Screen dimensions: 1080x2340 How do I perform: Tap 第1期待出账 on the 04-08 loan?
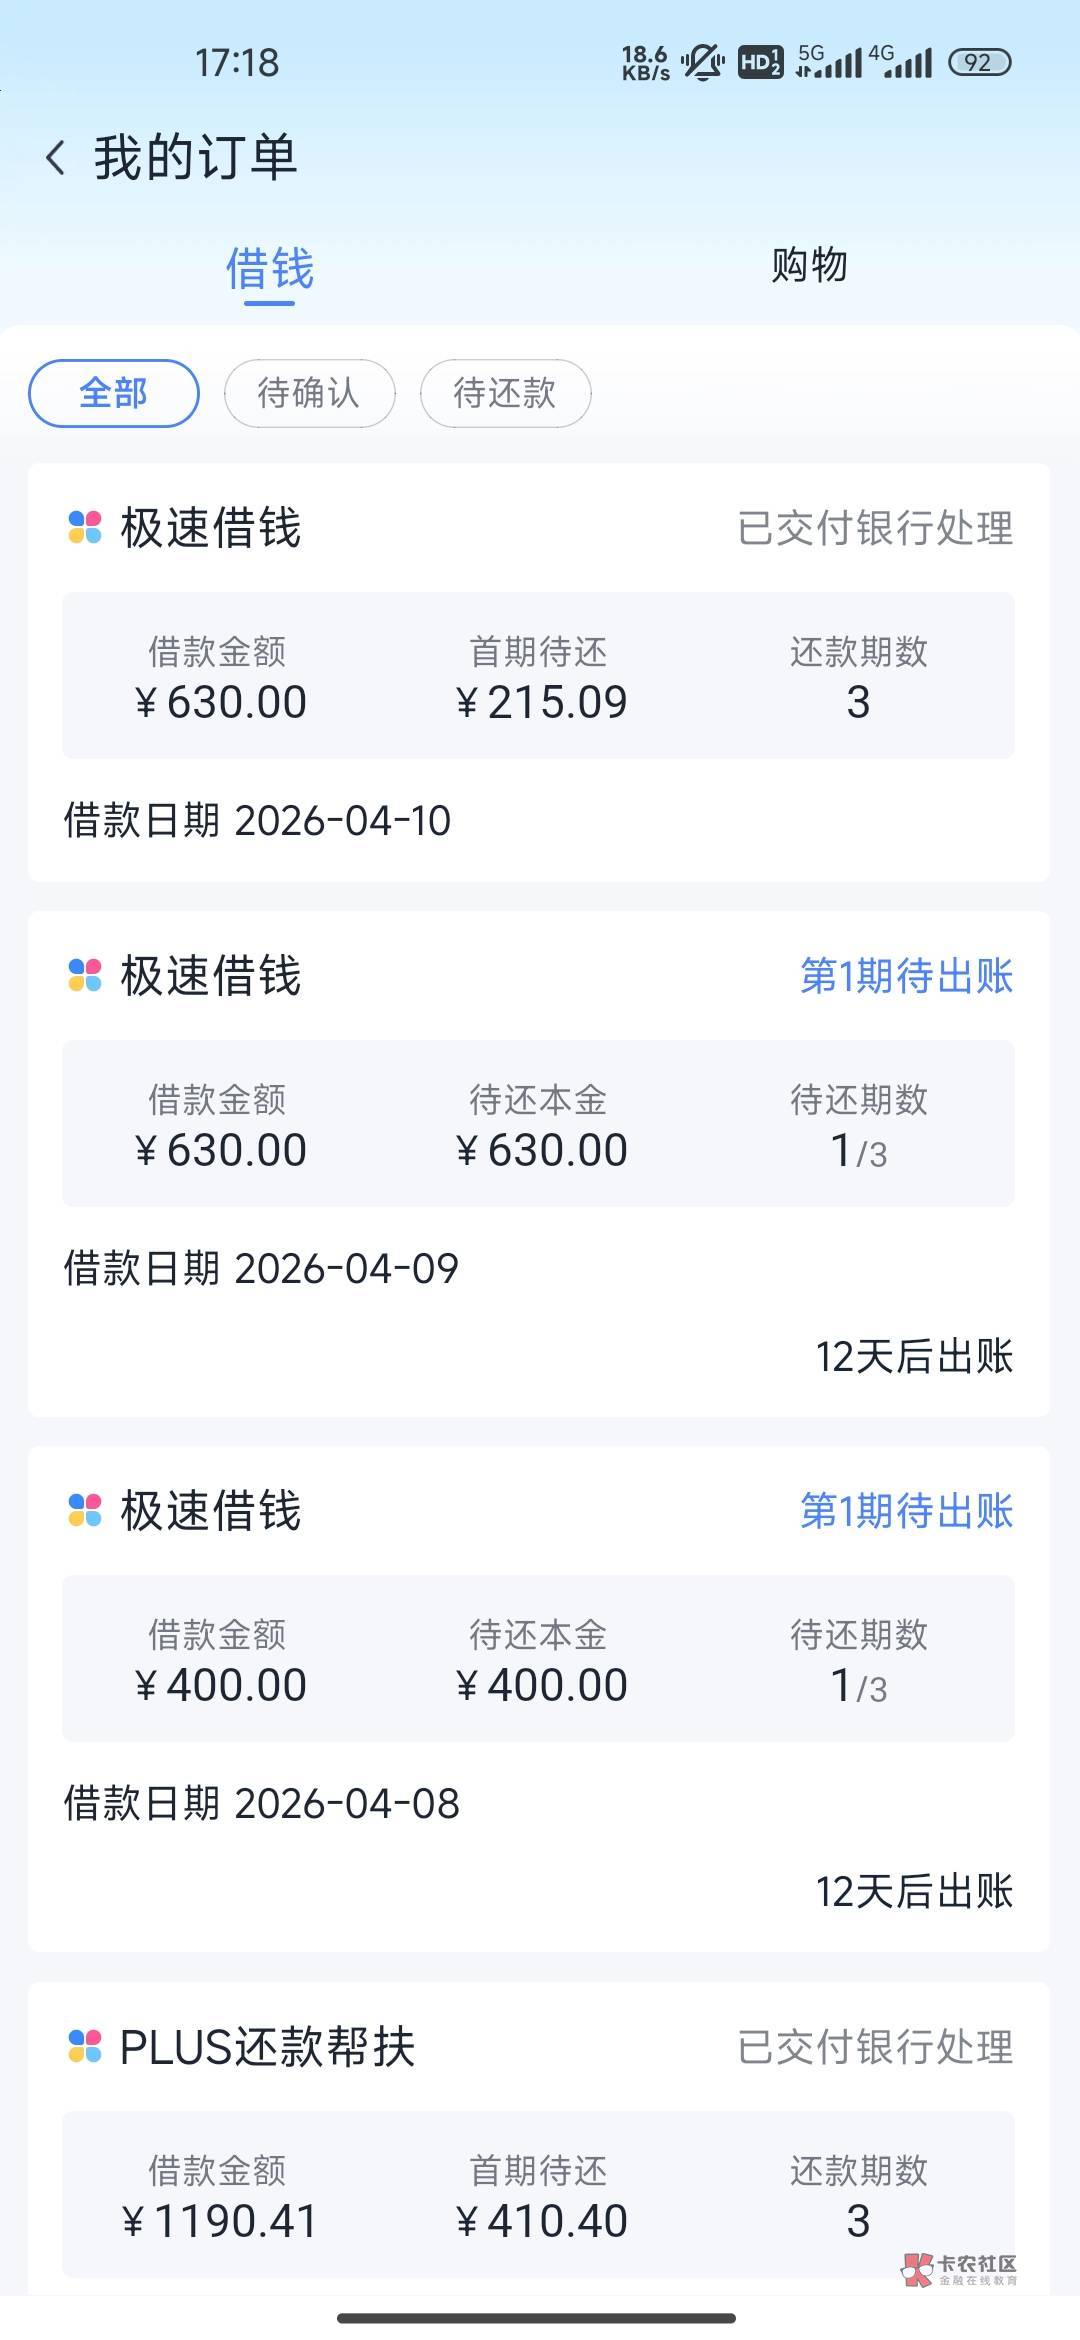[906, 1511]
